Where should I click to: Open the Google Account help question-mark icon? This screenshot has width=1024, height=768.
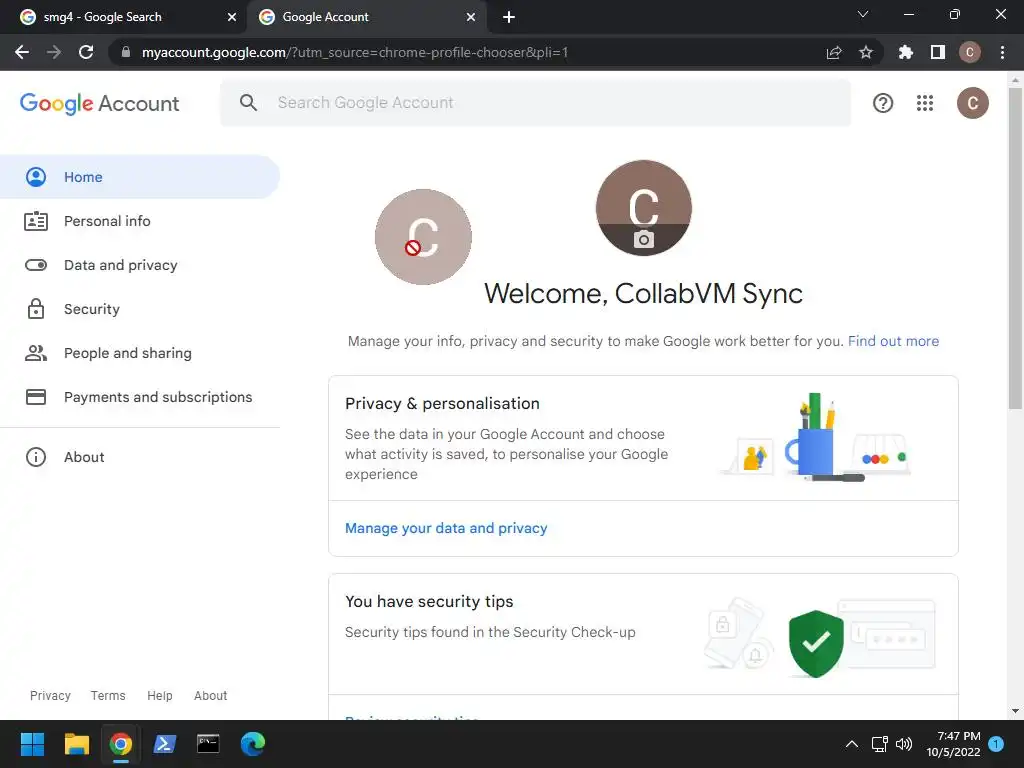883,103
